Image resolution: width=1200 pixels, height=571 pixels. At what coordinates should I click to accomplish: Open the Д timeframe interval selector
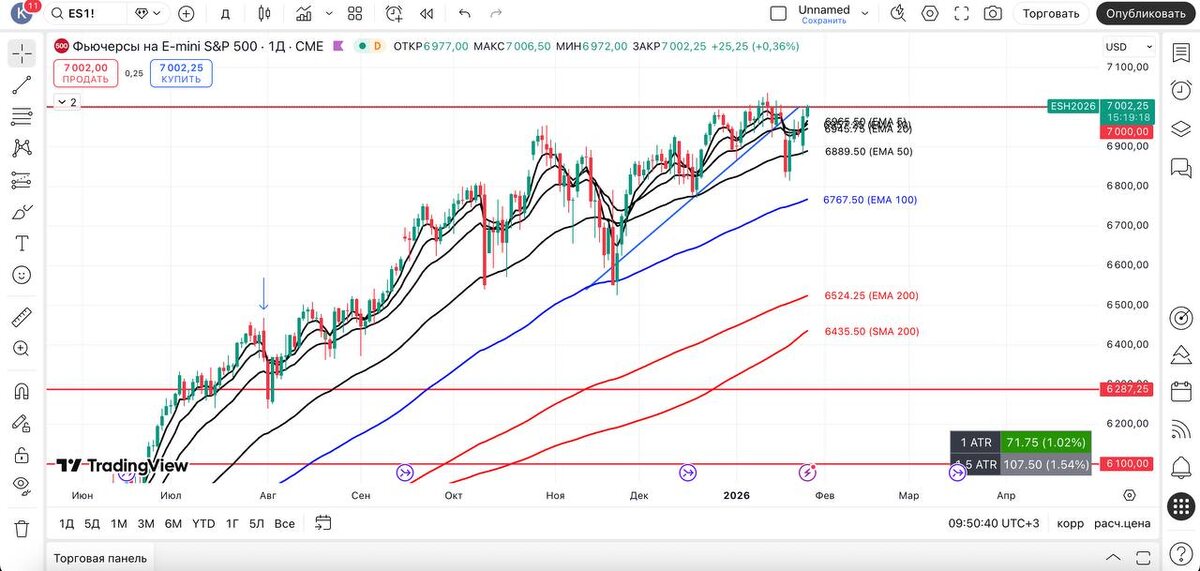click(x=225, y=13)
